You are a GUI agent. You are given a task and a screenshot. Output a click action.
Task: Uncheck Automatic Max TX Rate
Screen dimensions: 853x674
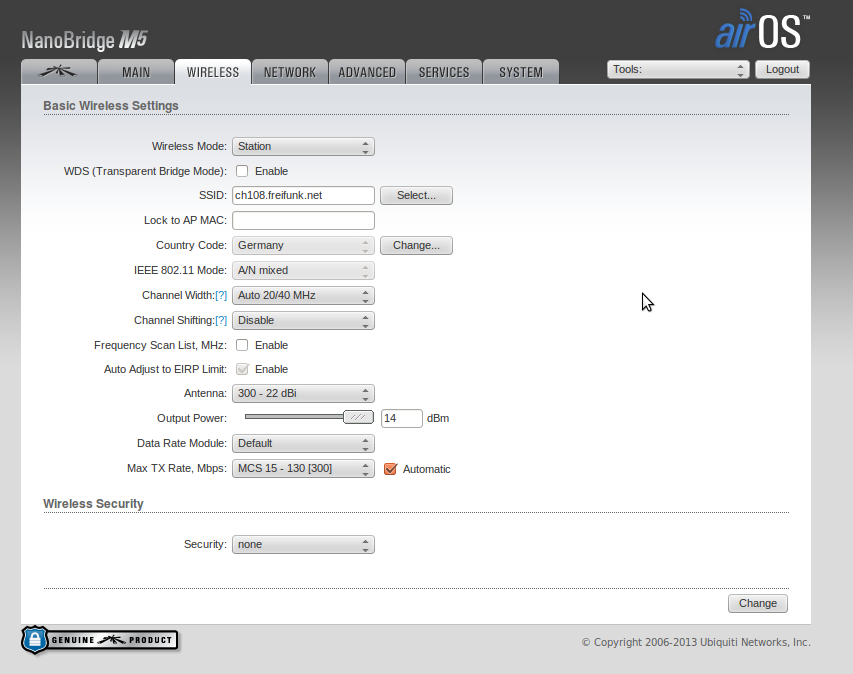pos(391,468)
